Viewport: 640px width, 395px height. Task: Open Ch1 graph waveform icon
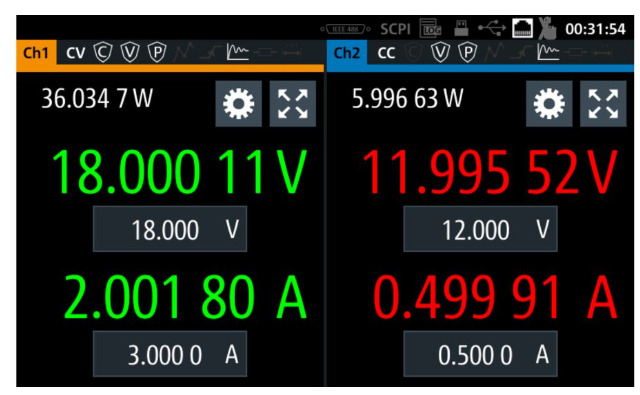tap(238, 52)
